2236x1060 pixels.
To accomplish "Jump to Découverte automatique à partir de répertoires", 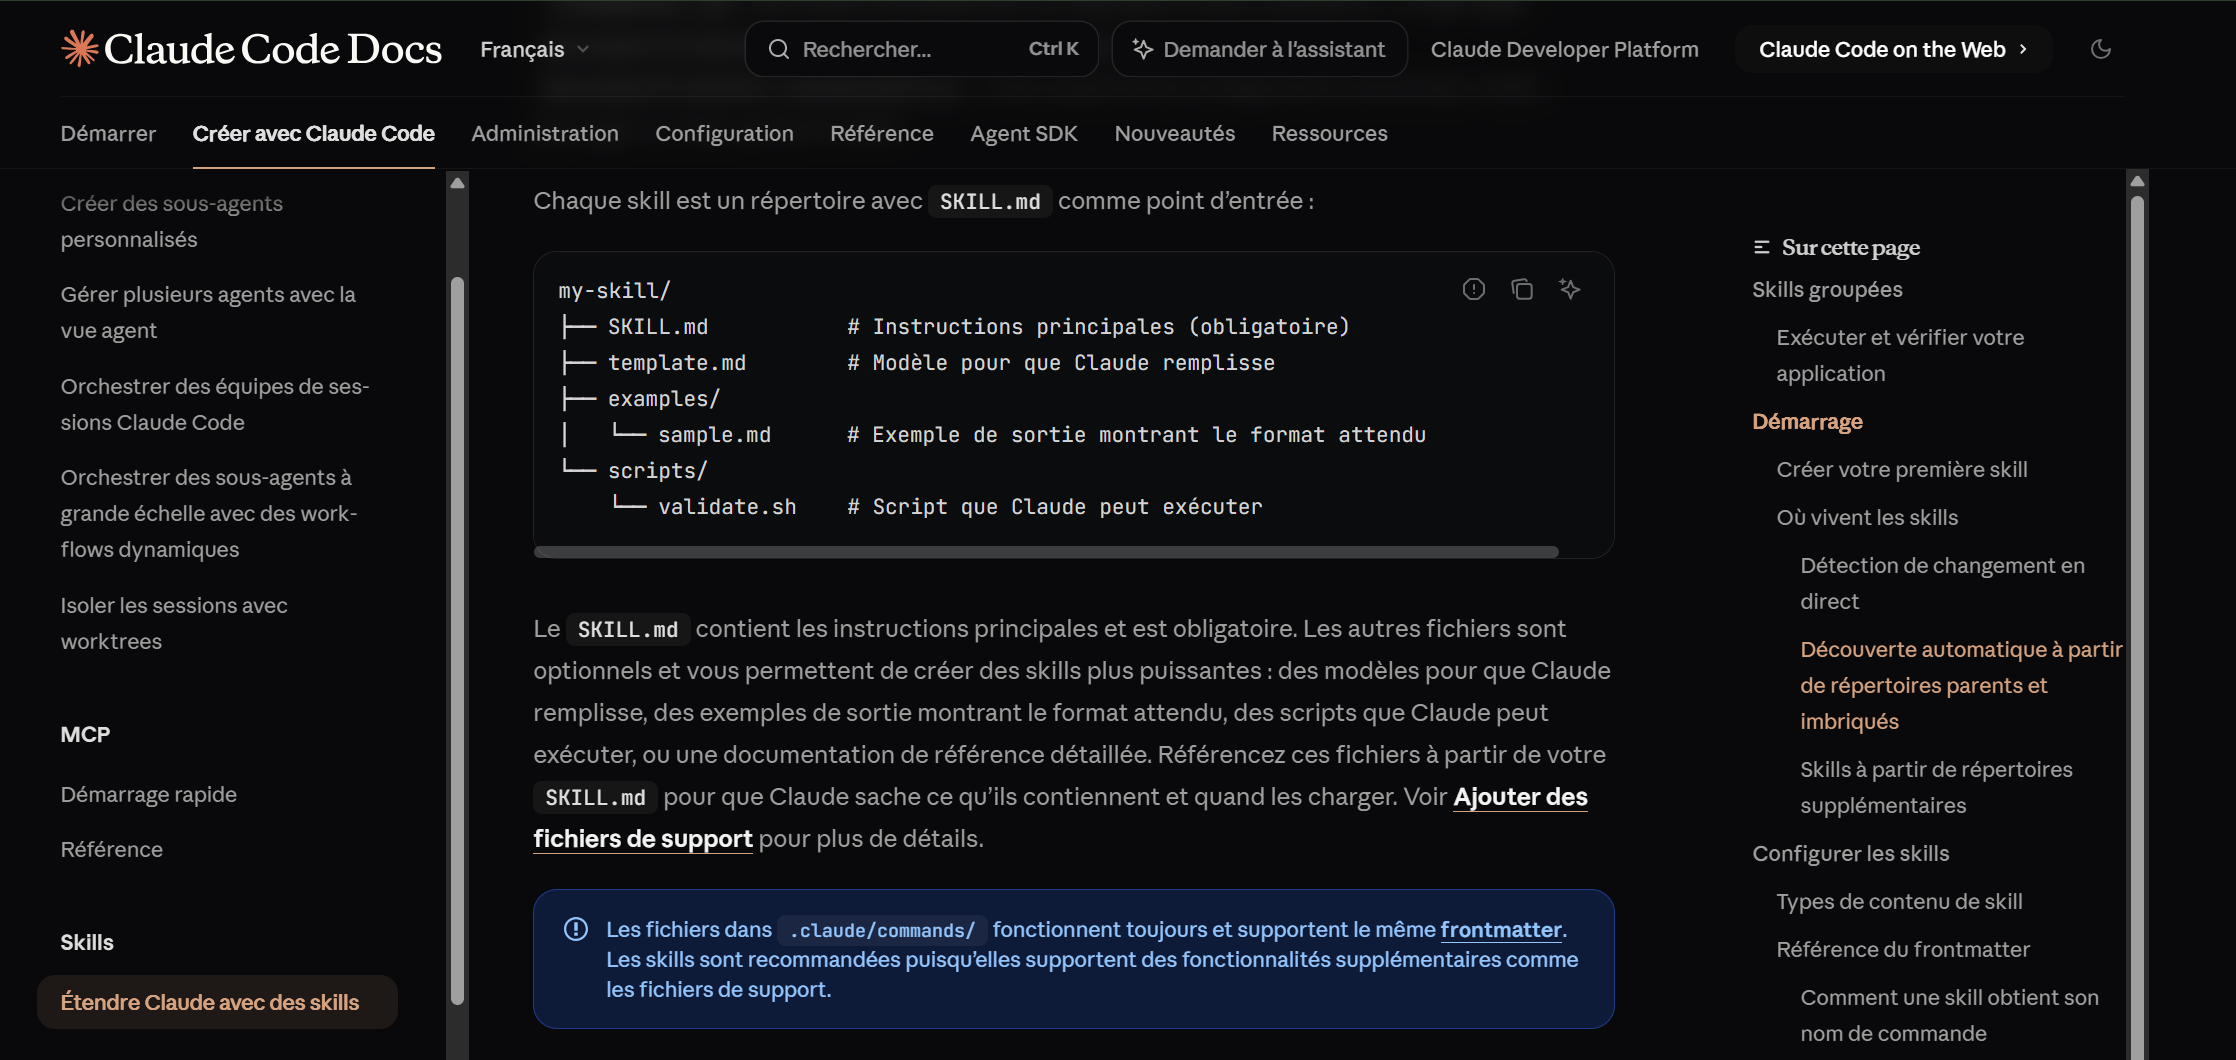I will tap(1962, 685).
